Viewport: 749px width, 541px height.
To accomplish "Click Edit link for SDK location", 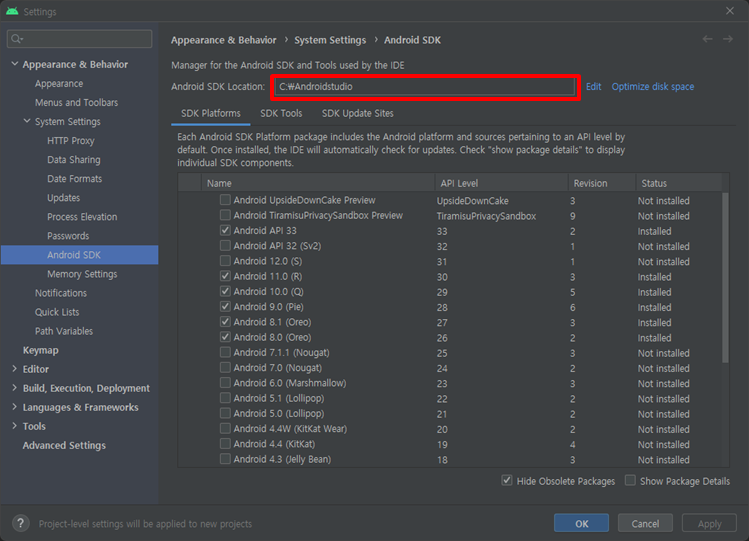I will (593, 86).
